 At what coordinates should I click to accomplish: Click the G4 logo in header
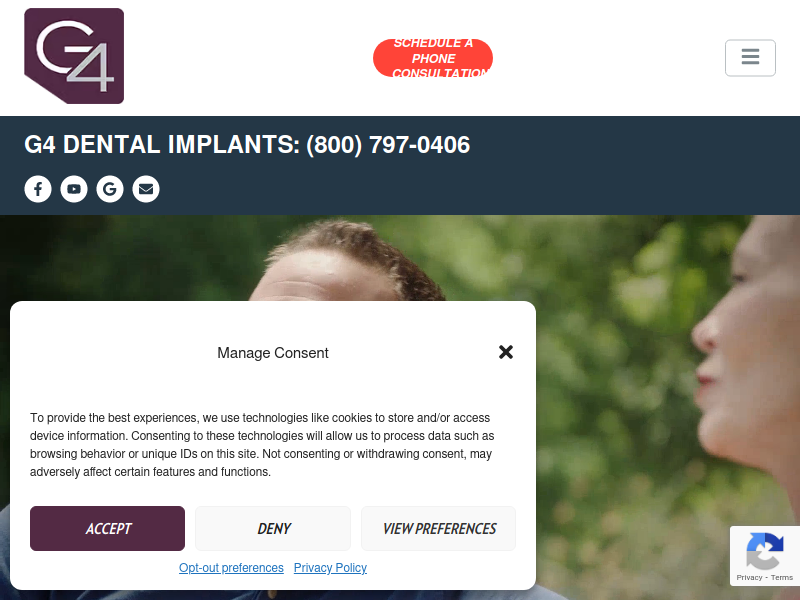pyautogui.click(x=74, y=56)
